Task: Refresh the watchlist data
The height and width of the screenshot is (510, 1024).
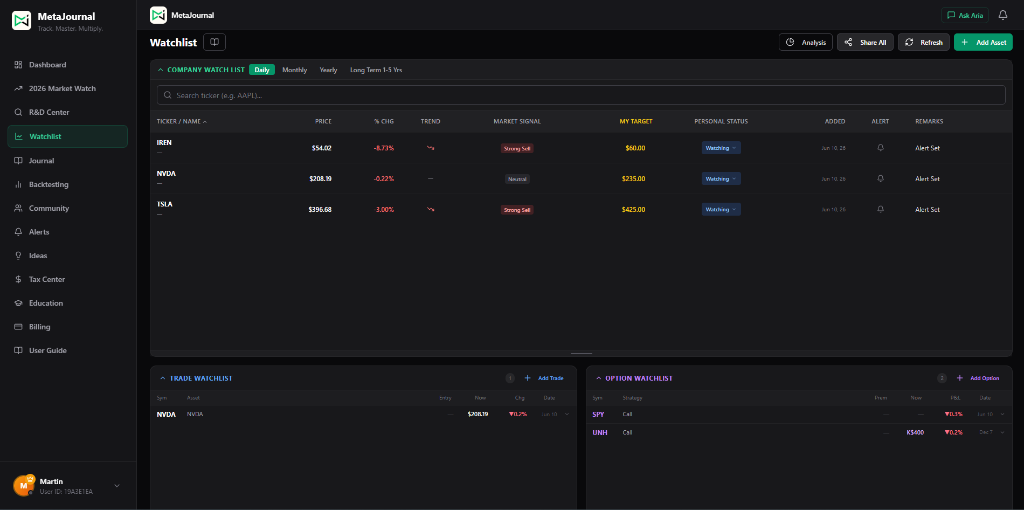Action: point(924,42)
